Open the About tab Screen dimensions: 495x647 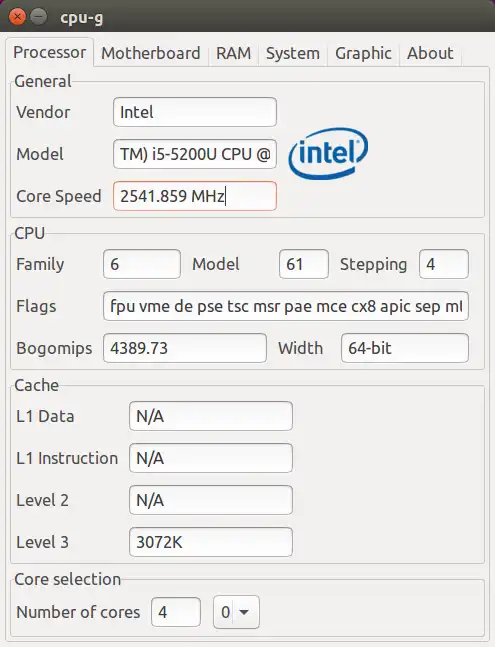430,53
